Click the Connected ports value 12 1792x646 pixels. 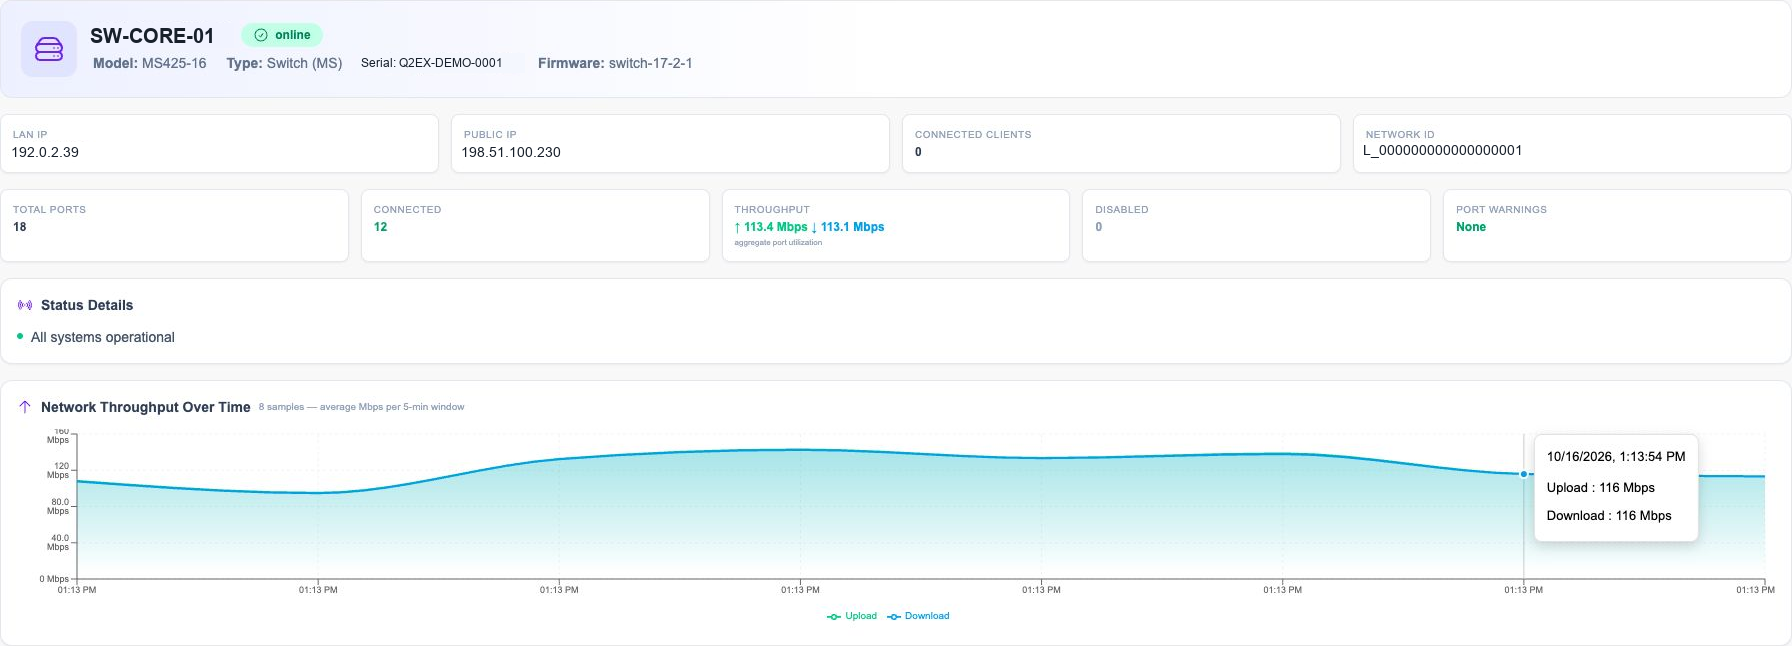(x=380, y=227)
